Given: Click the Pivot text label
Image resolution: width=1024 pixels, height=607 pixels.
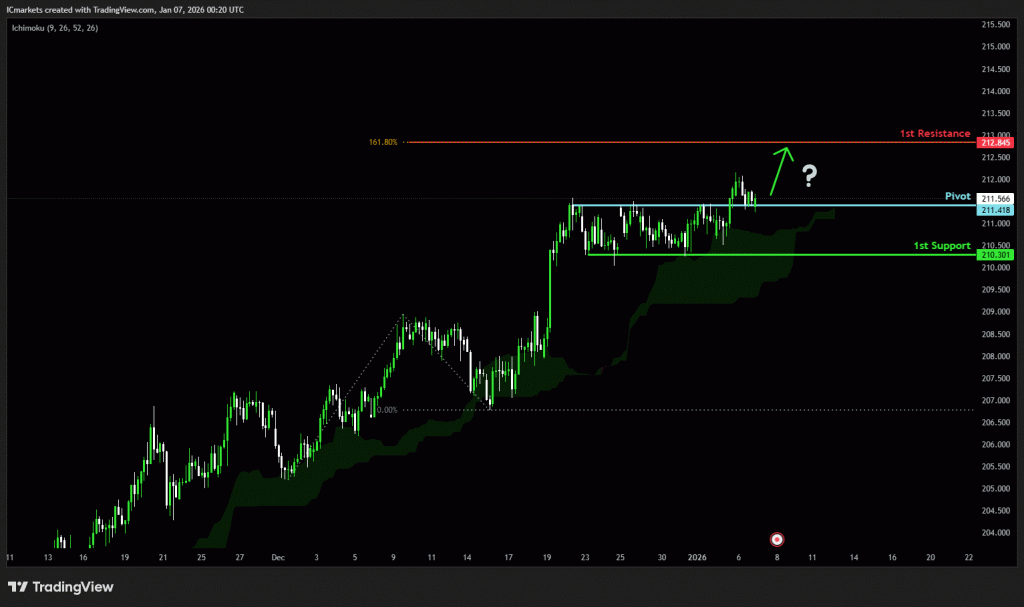Looking at the screenshot, I should (957, 197).
